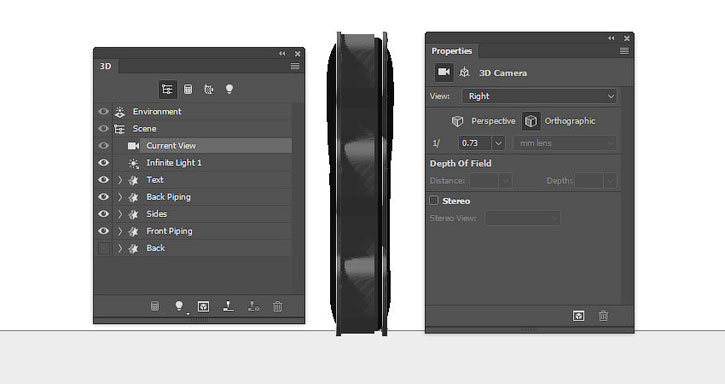Filter by whole scene in 3D panel

click(x=167, y=89)
